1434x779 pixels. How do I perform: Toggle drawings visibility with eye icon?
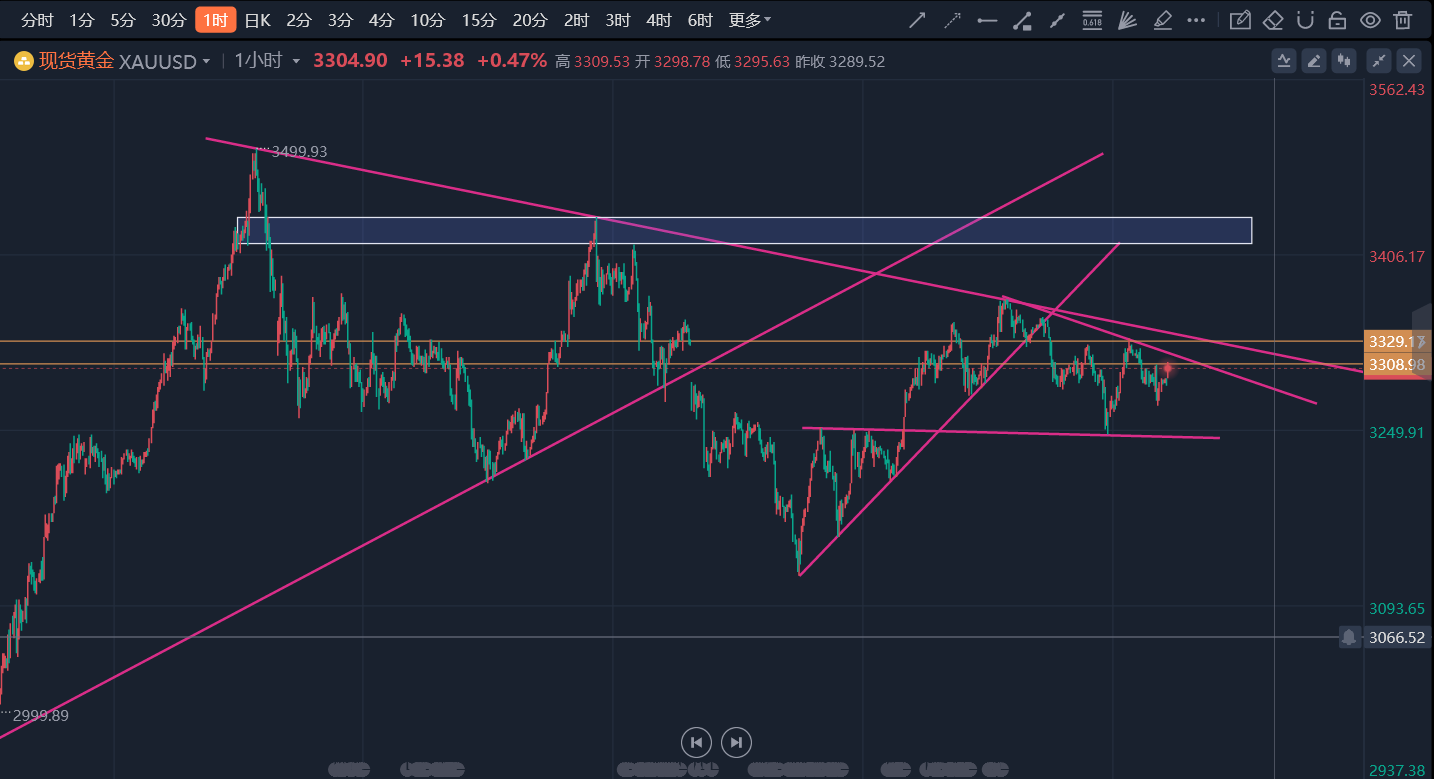[1370, 20]
